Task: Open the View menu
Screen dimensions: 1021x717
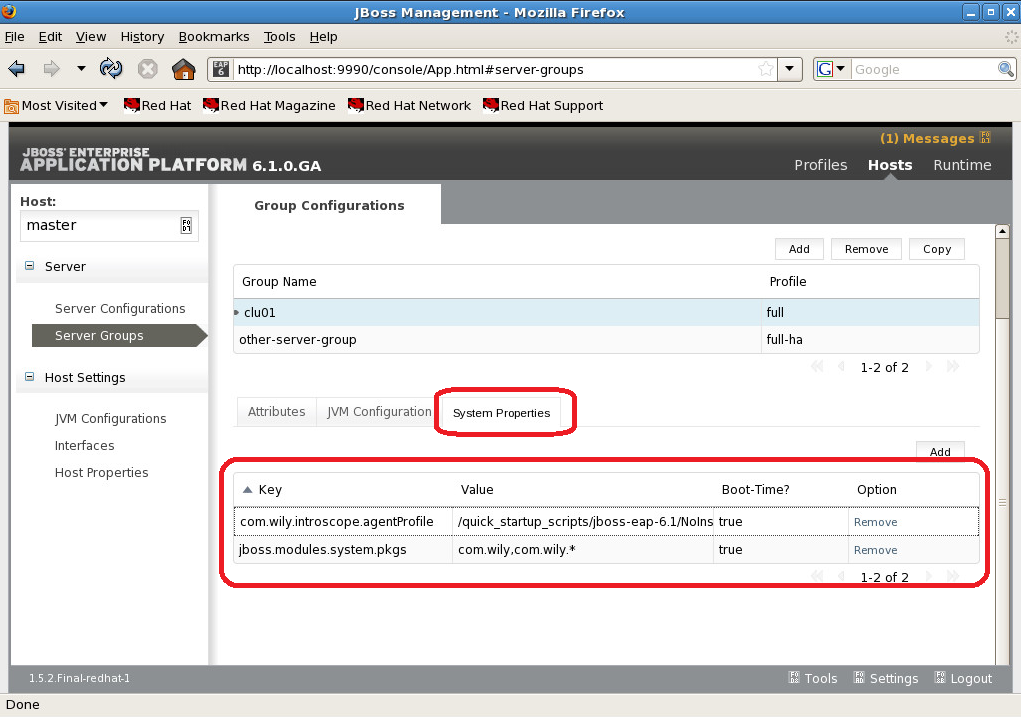Action: point(91,36)
